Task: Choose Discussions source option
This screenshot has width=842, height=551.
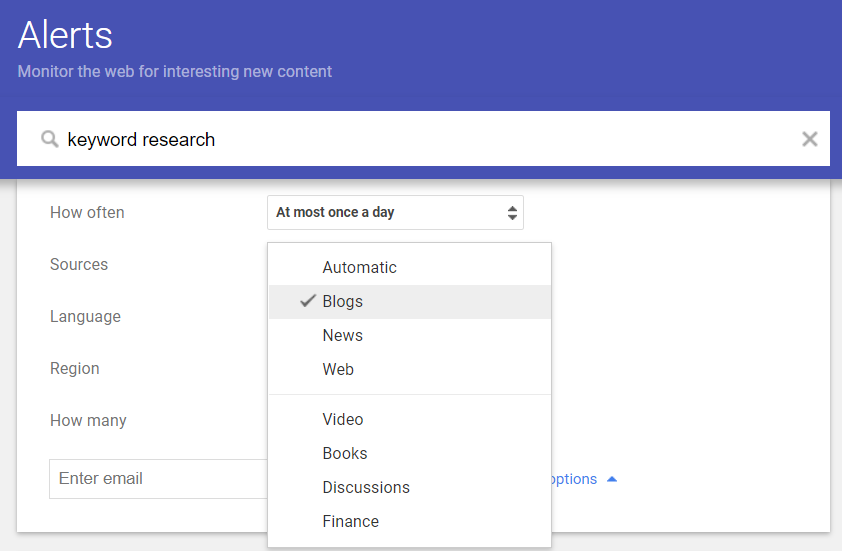Action: (410, 487)
